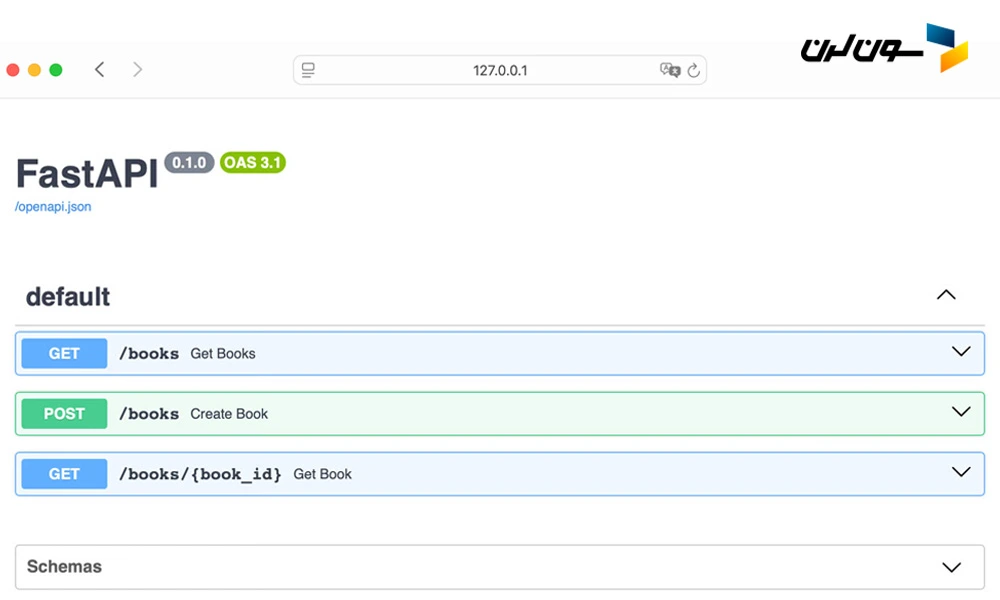
Task: Click the logo in the top-right corner
Action: 885,48
